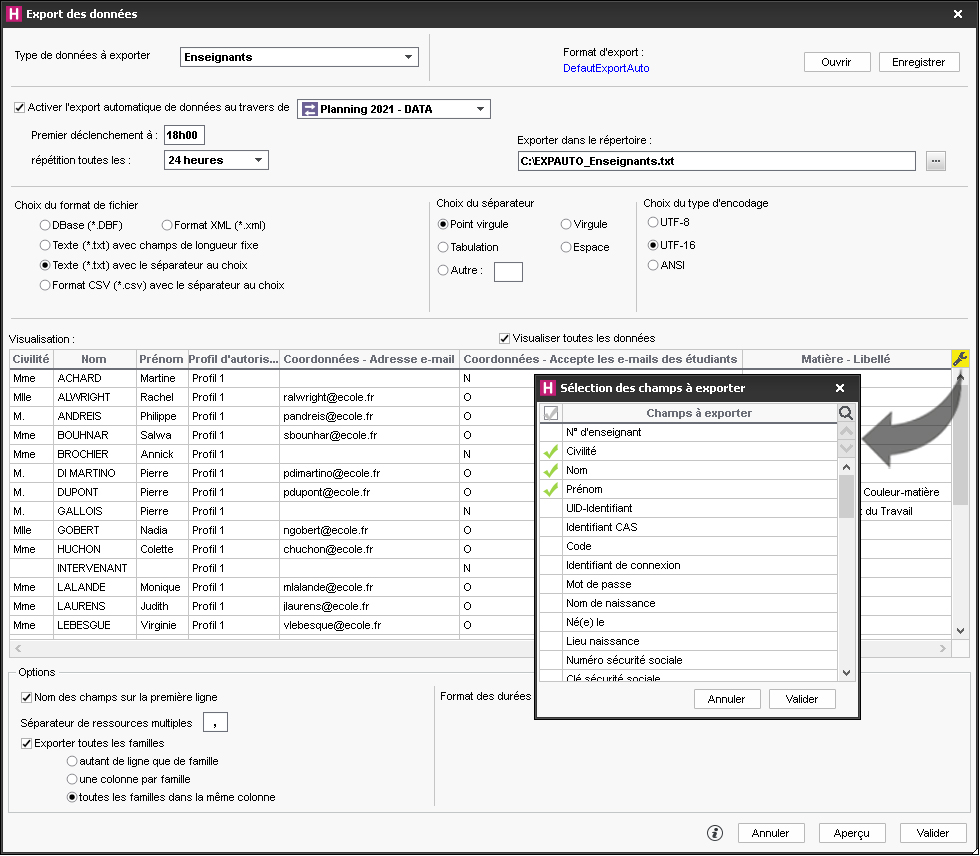Image resolution: width=980 pixels, height=856 pixels.
Task: Click the export path field C:\EXPAUTO_Enseignants.txt
Action: coord(716,161)
